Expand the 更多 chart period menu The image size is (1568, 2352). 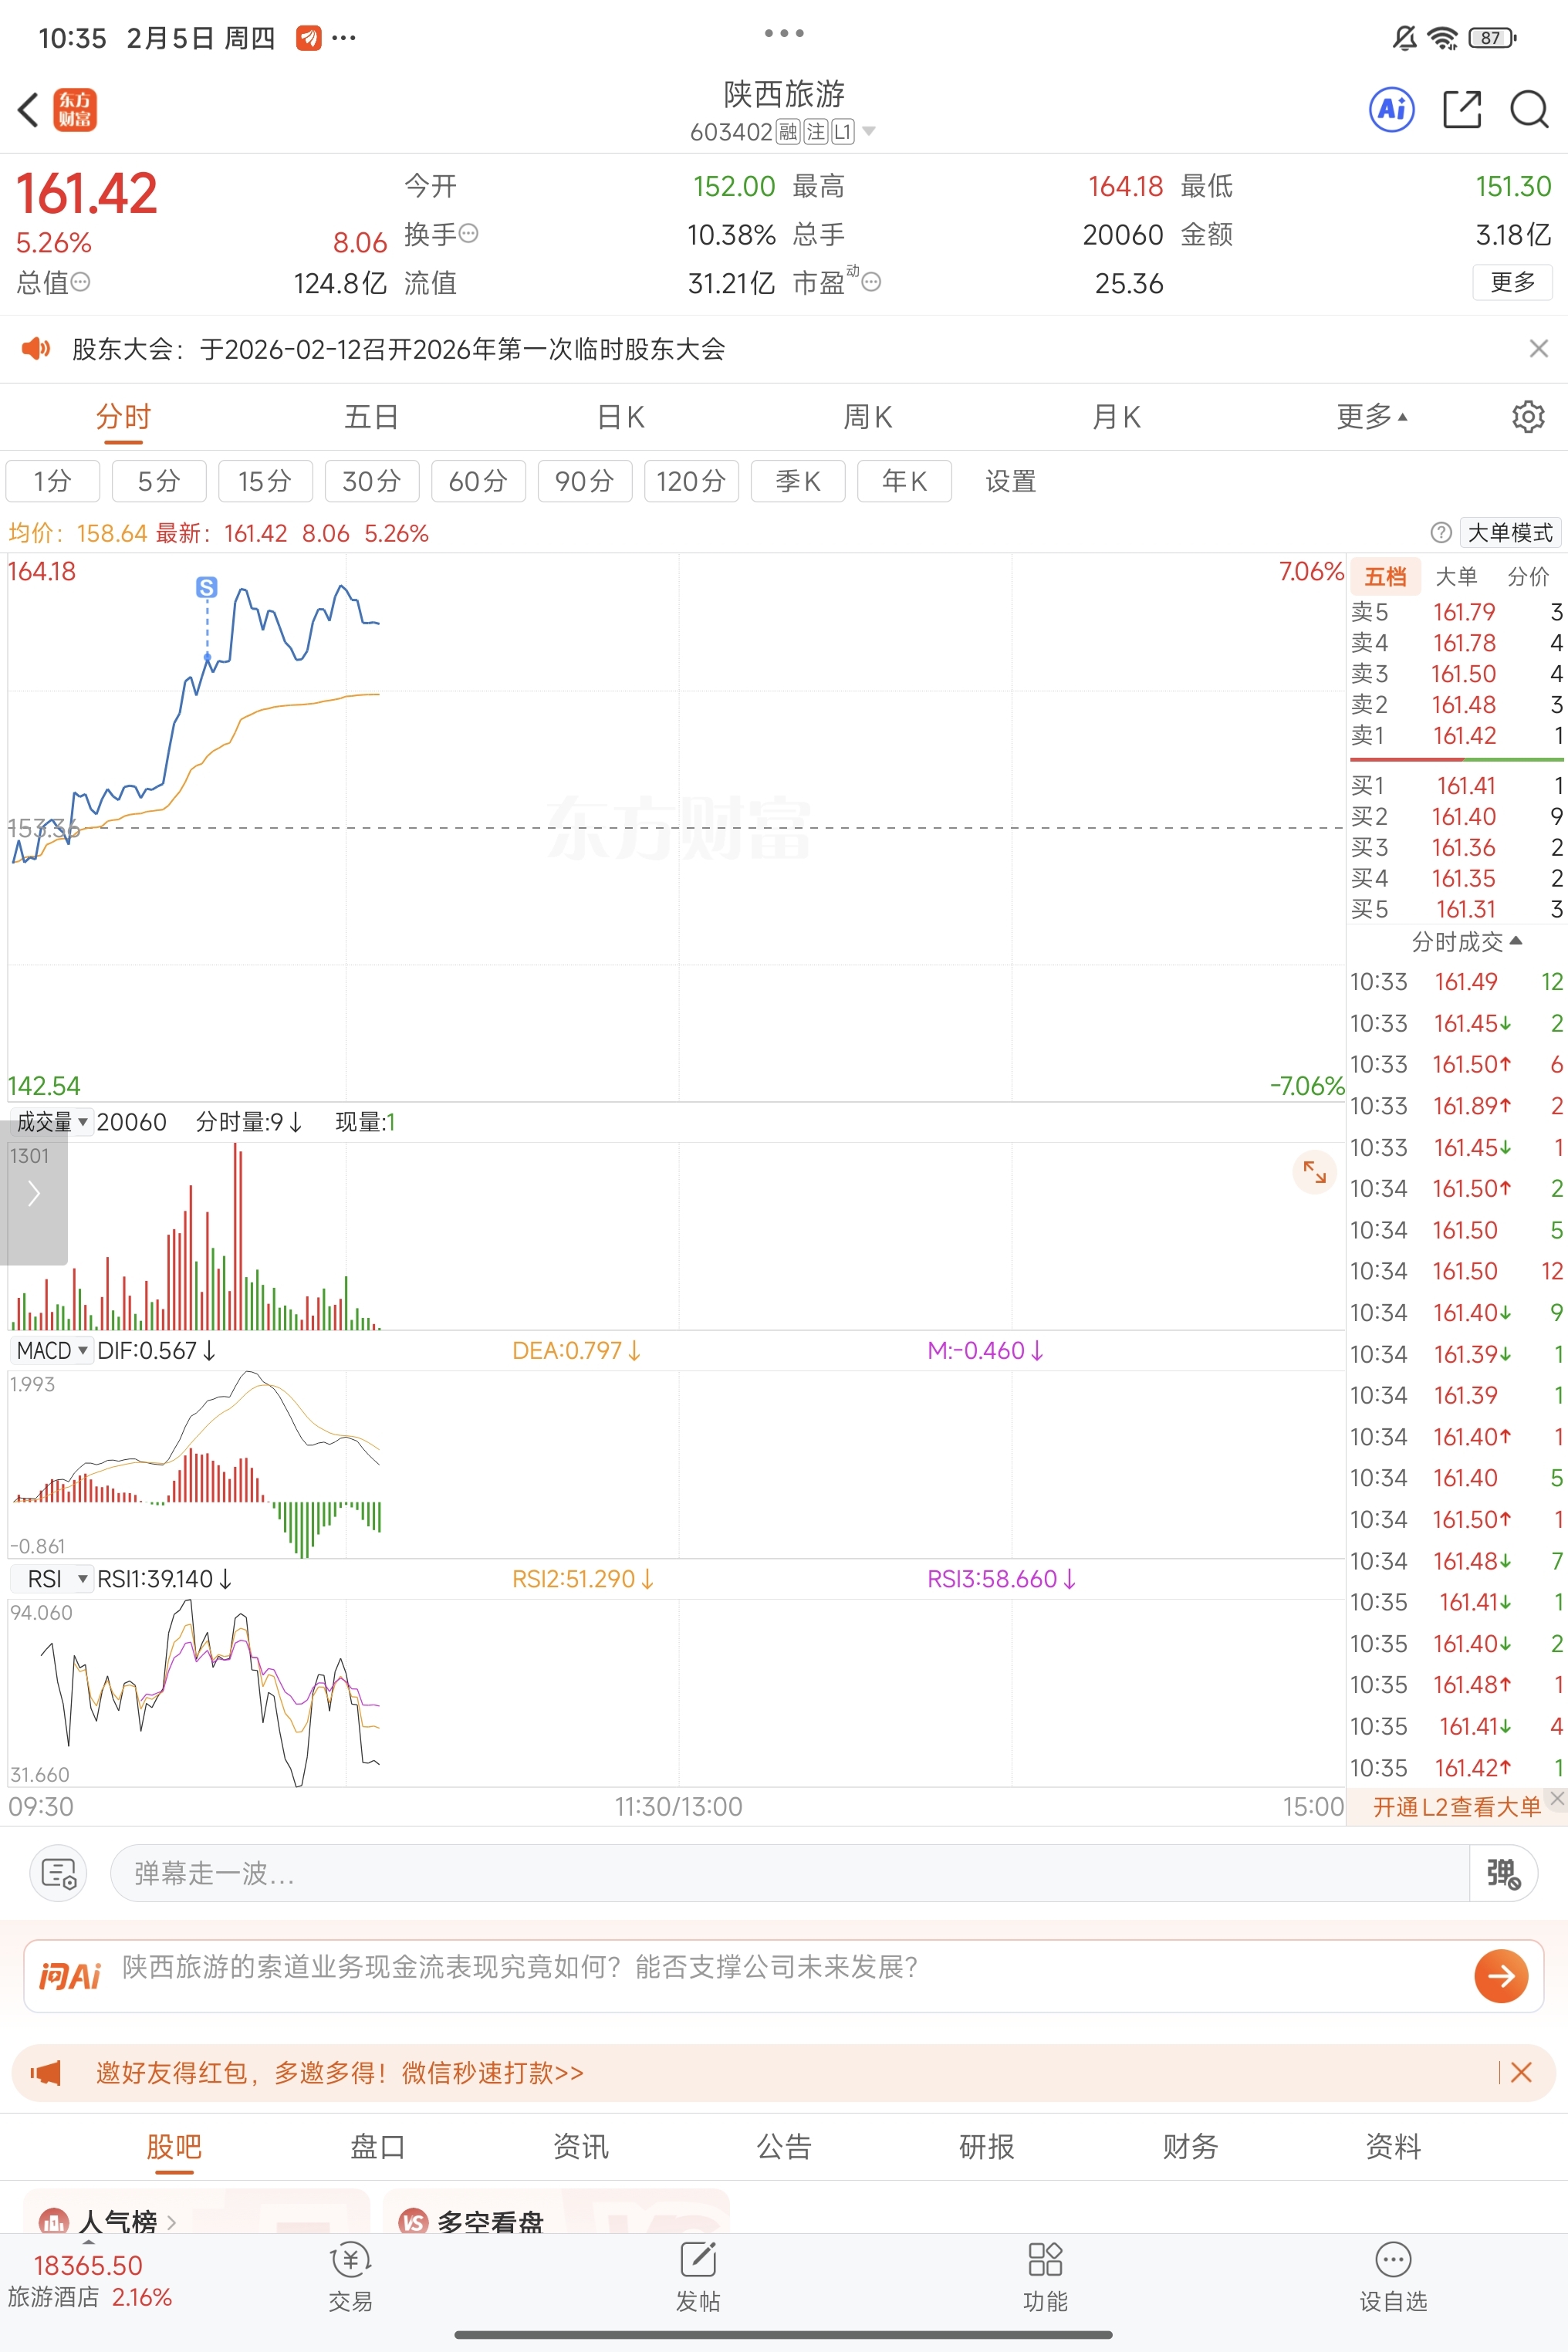click(x=1371, y=416)
